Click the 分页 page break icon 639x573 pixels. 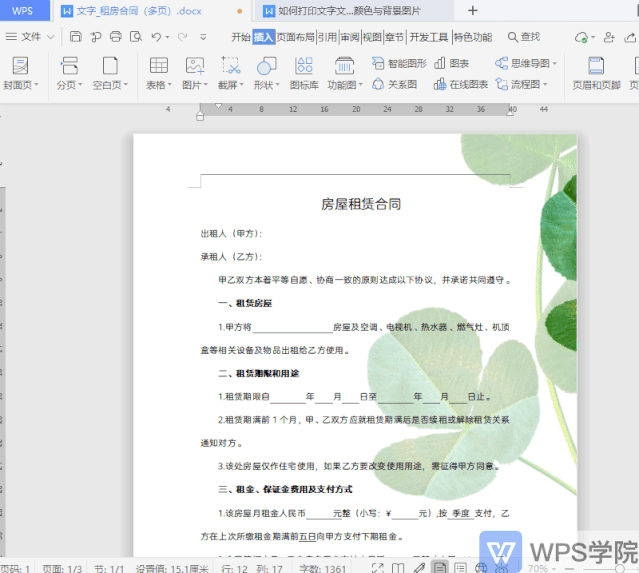[69, 66]
